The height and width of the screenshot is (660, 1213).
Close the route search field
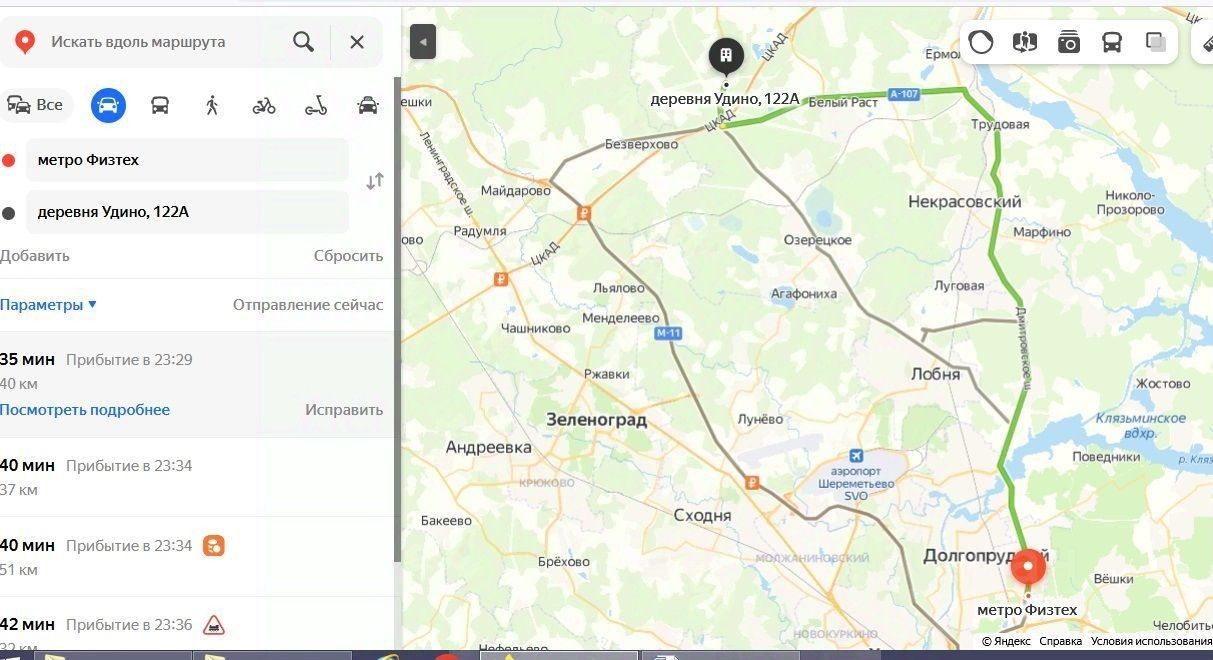pos(357,42)
